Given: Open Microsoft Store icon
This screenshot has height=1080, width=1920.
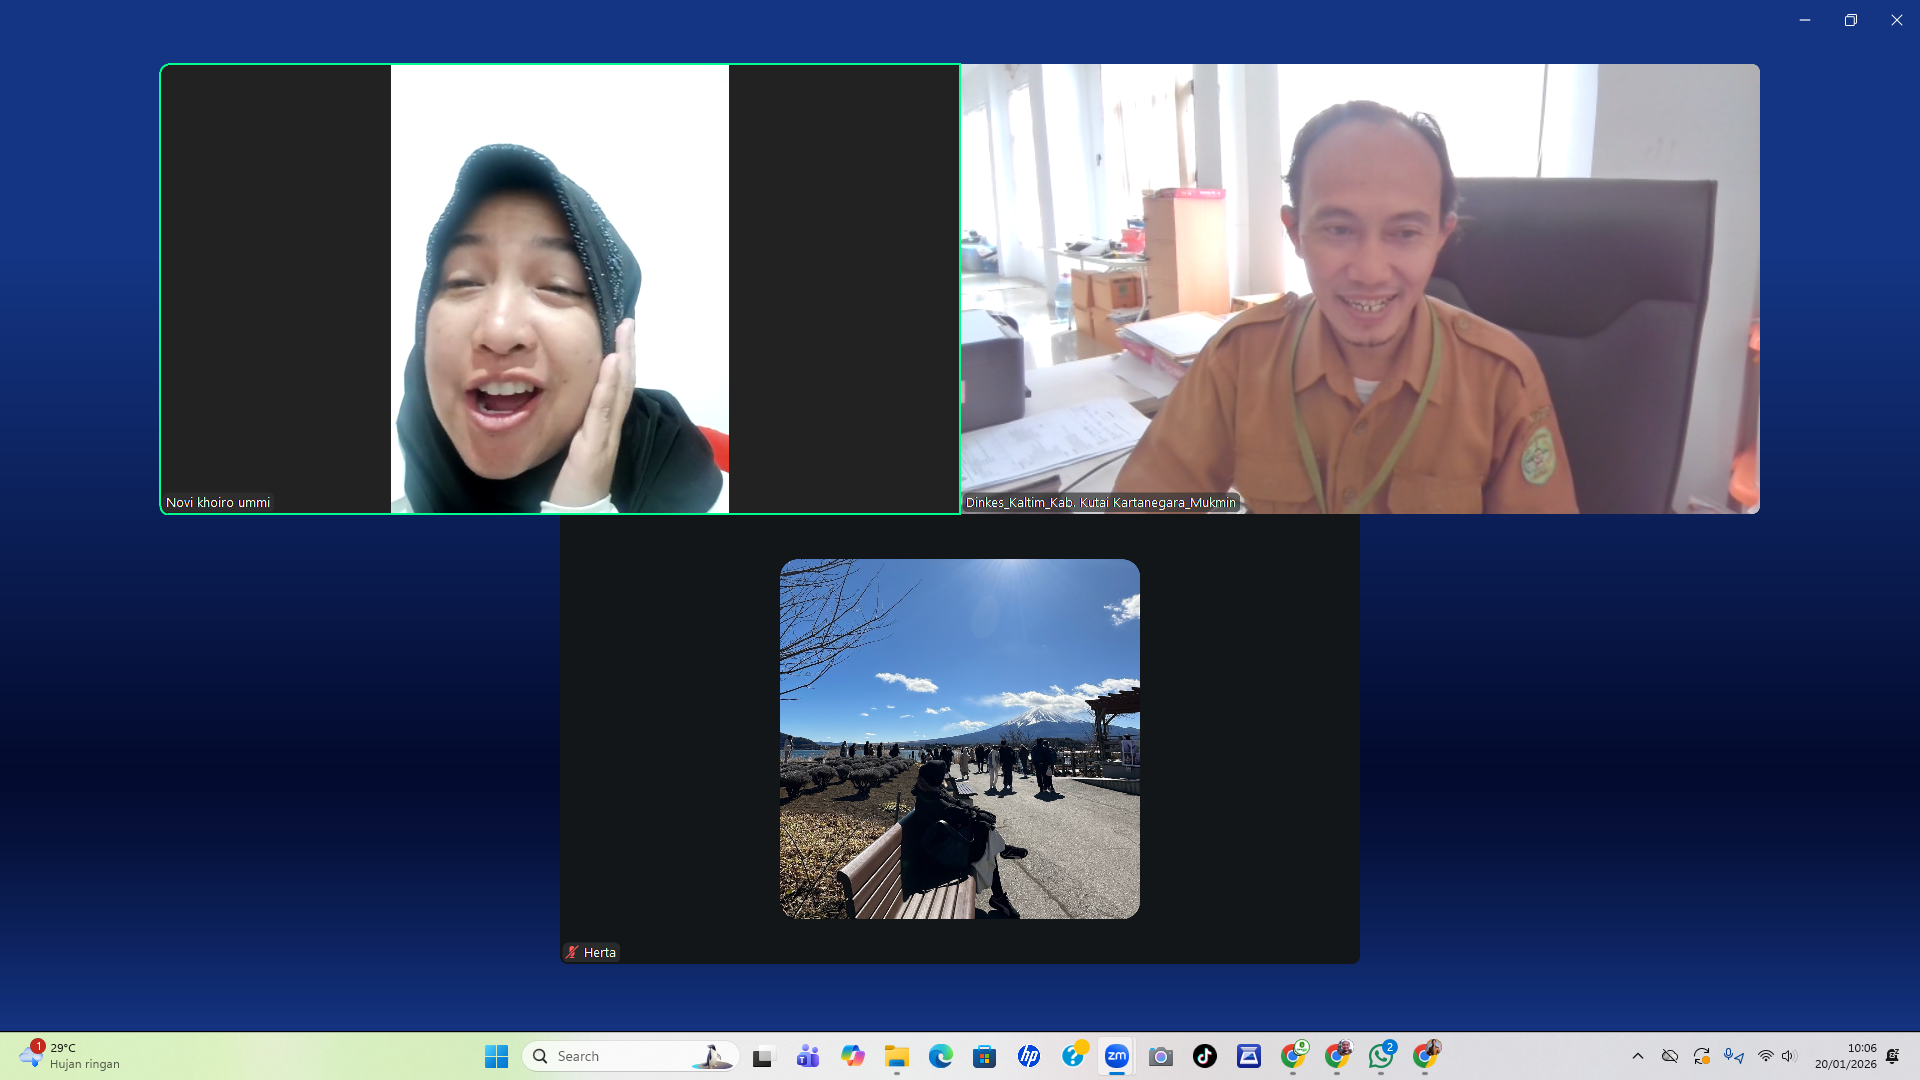Looking at the screenshot, I should coord(984,1056).
